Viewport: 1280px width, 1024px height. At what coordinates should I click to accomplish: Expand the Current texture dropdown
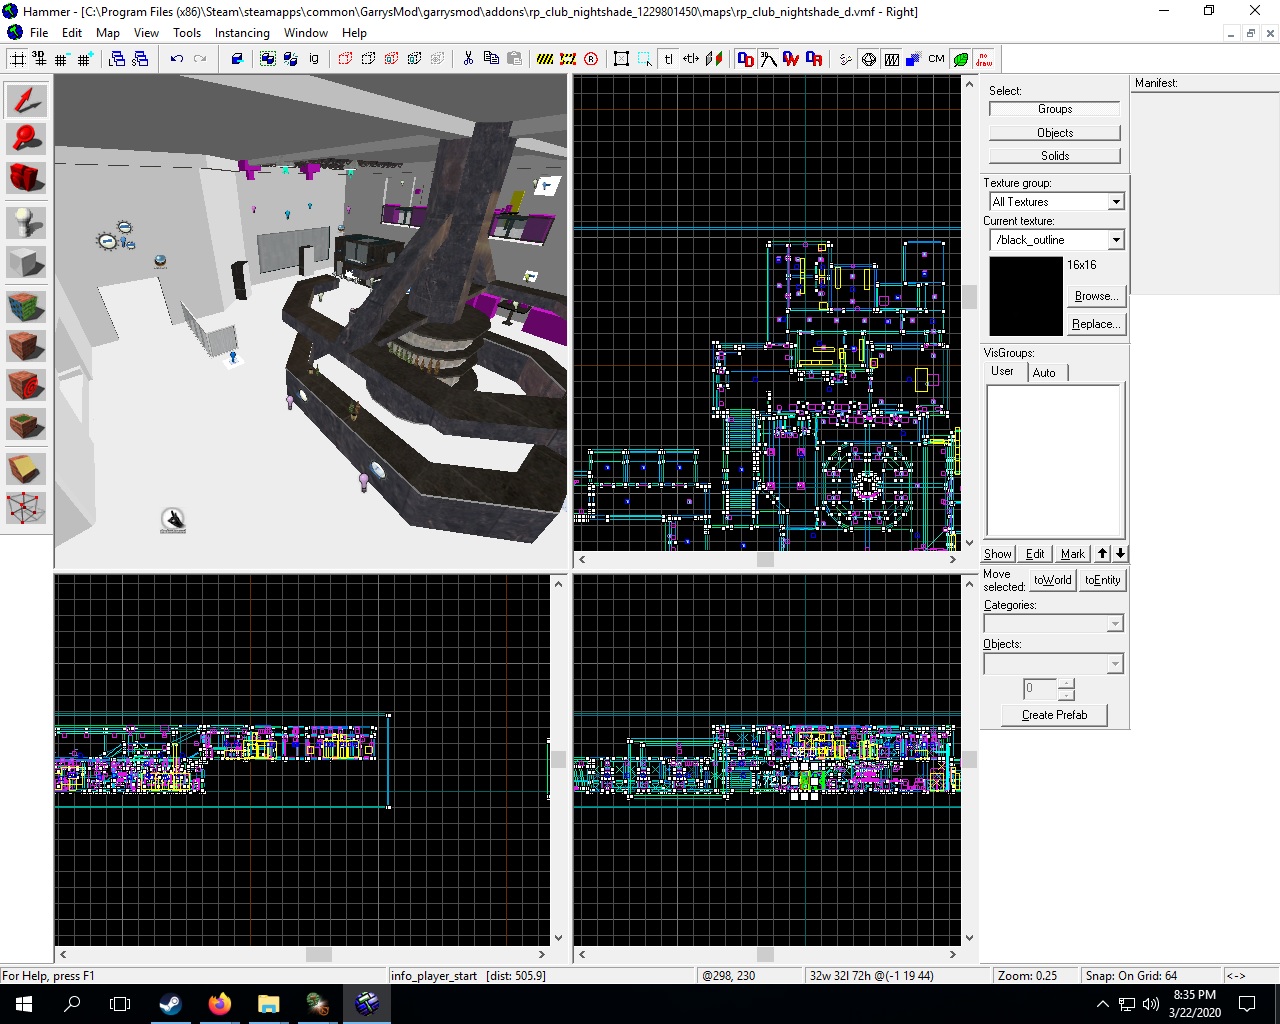click(x=1116, y=240)
